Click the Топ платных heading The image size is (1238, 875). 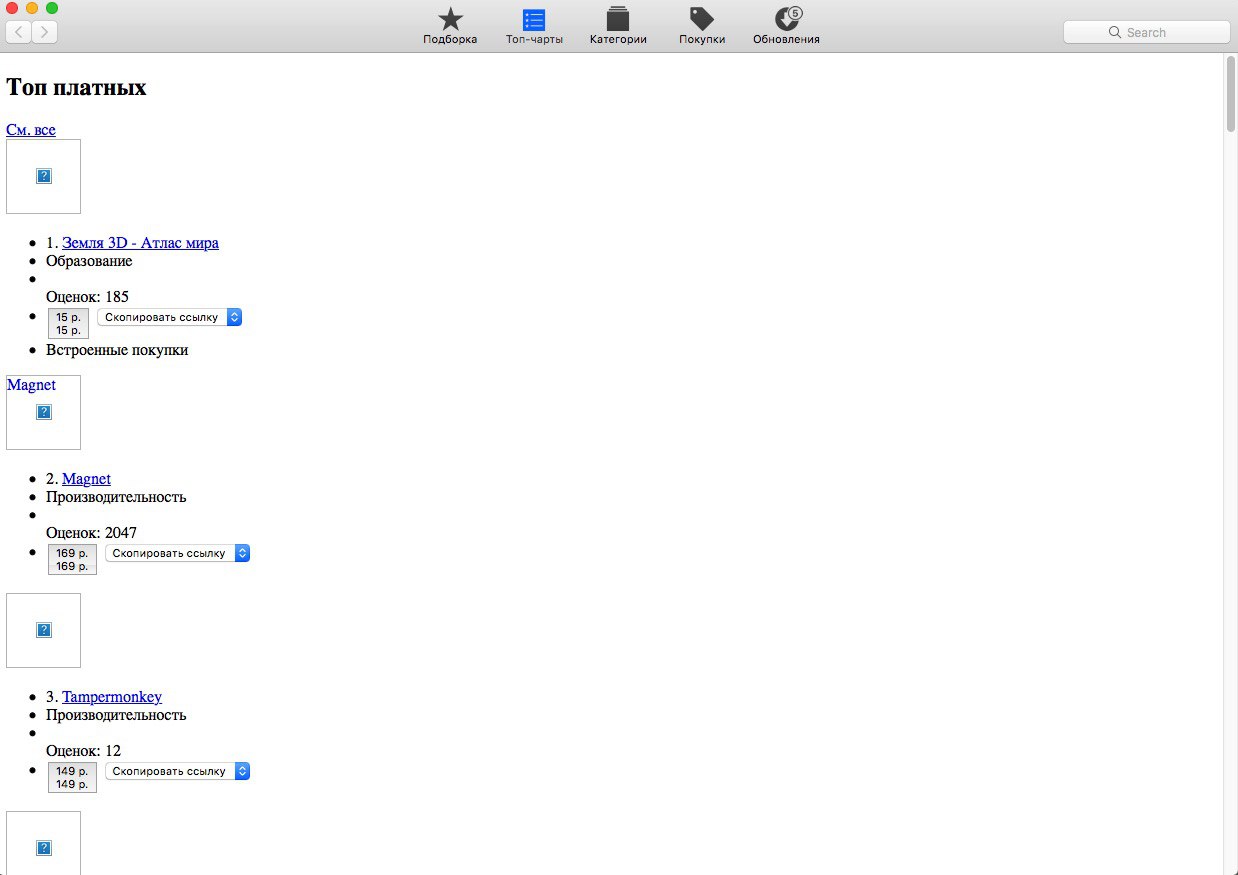(76, 87)
